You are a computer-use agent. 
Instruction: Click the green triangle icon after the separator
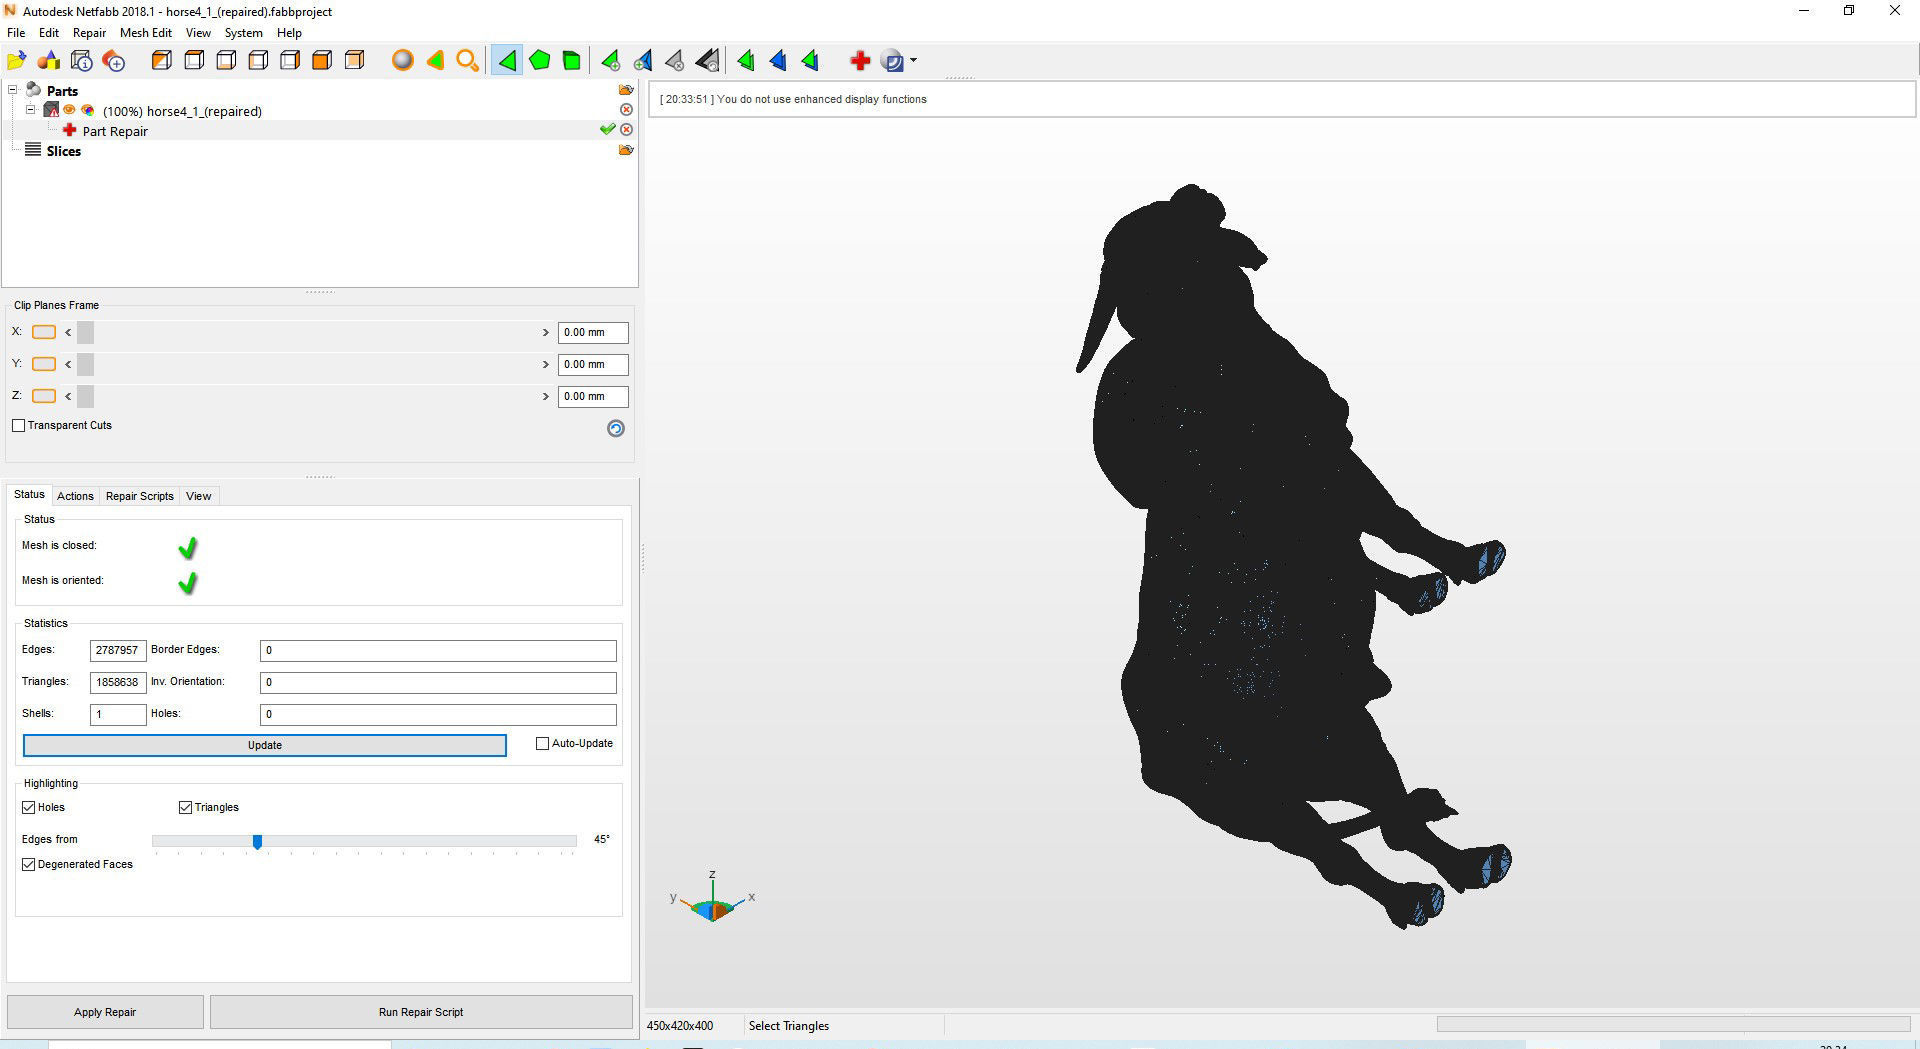pyautogui.click(x=746, y=61)
